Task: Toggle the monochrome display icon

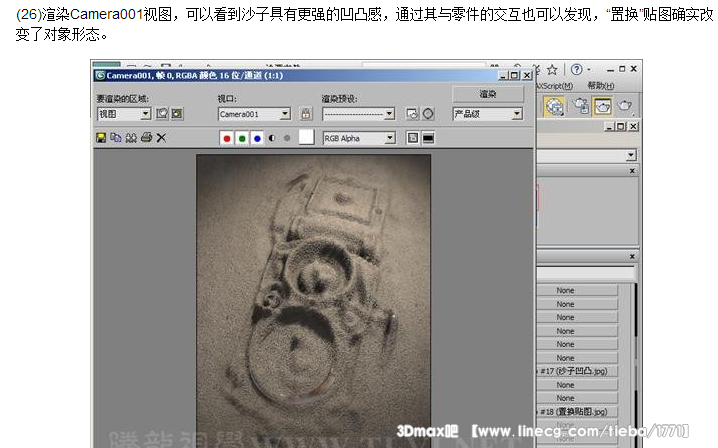Action: (x=287, y=138)
